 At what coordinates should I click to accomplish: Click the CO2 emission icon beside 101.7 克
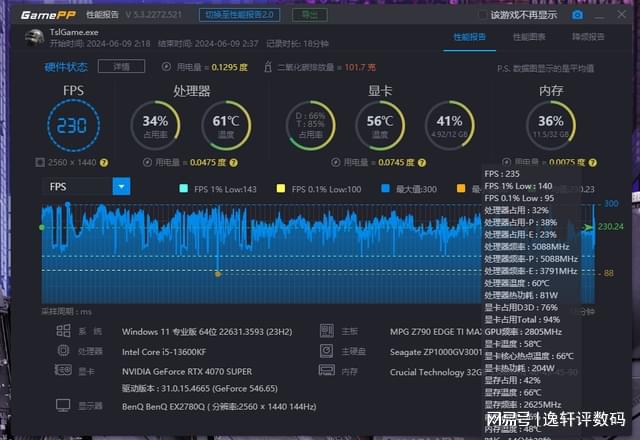pyautogui.click(x=268, y=67)
